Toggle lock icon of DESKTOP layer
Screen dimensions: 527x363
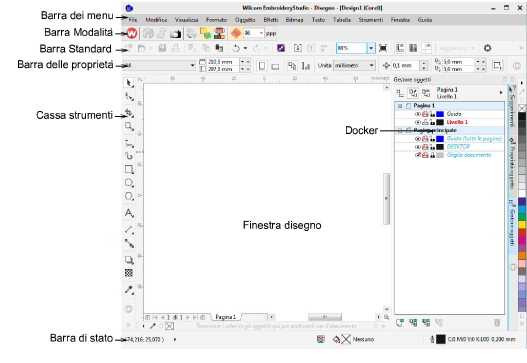click(433, 147)
